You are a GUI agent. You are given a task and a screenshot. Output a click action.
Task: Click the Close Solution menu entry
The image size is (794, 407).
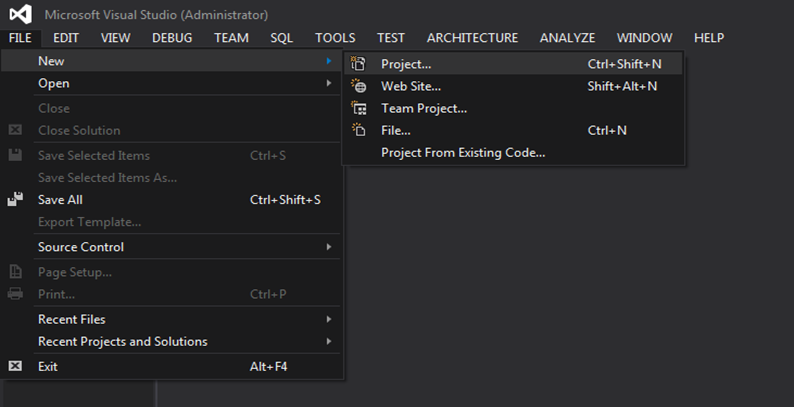click(171, 130)
